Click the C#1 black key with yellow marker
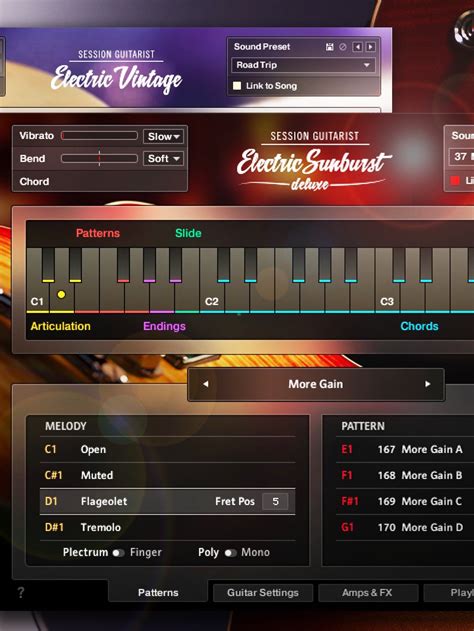Screen dimensions: 474x631 pyautogui.click(x=48, y=265)
